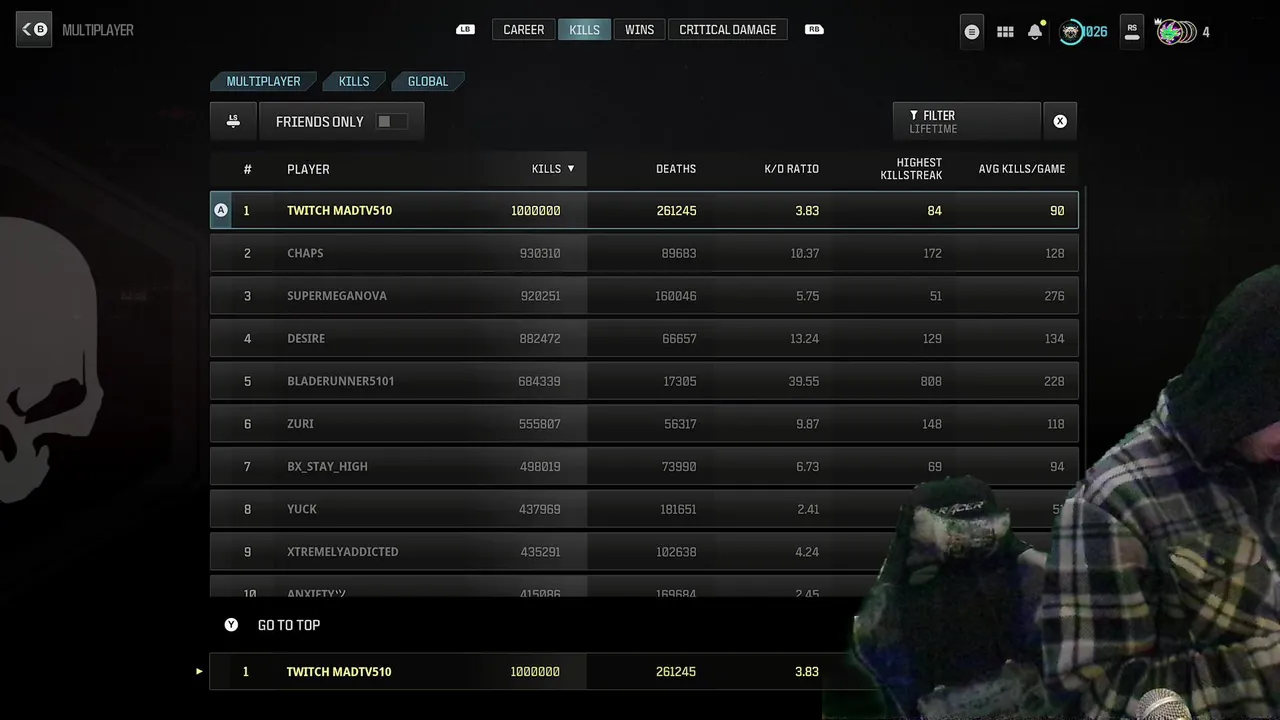Select player CHAPS row
The width and height of the screenshot is (1280, 720).
(x=644, y=253)
